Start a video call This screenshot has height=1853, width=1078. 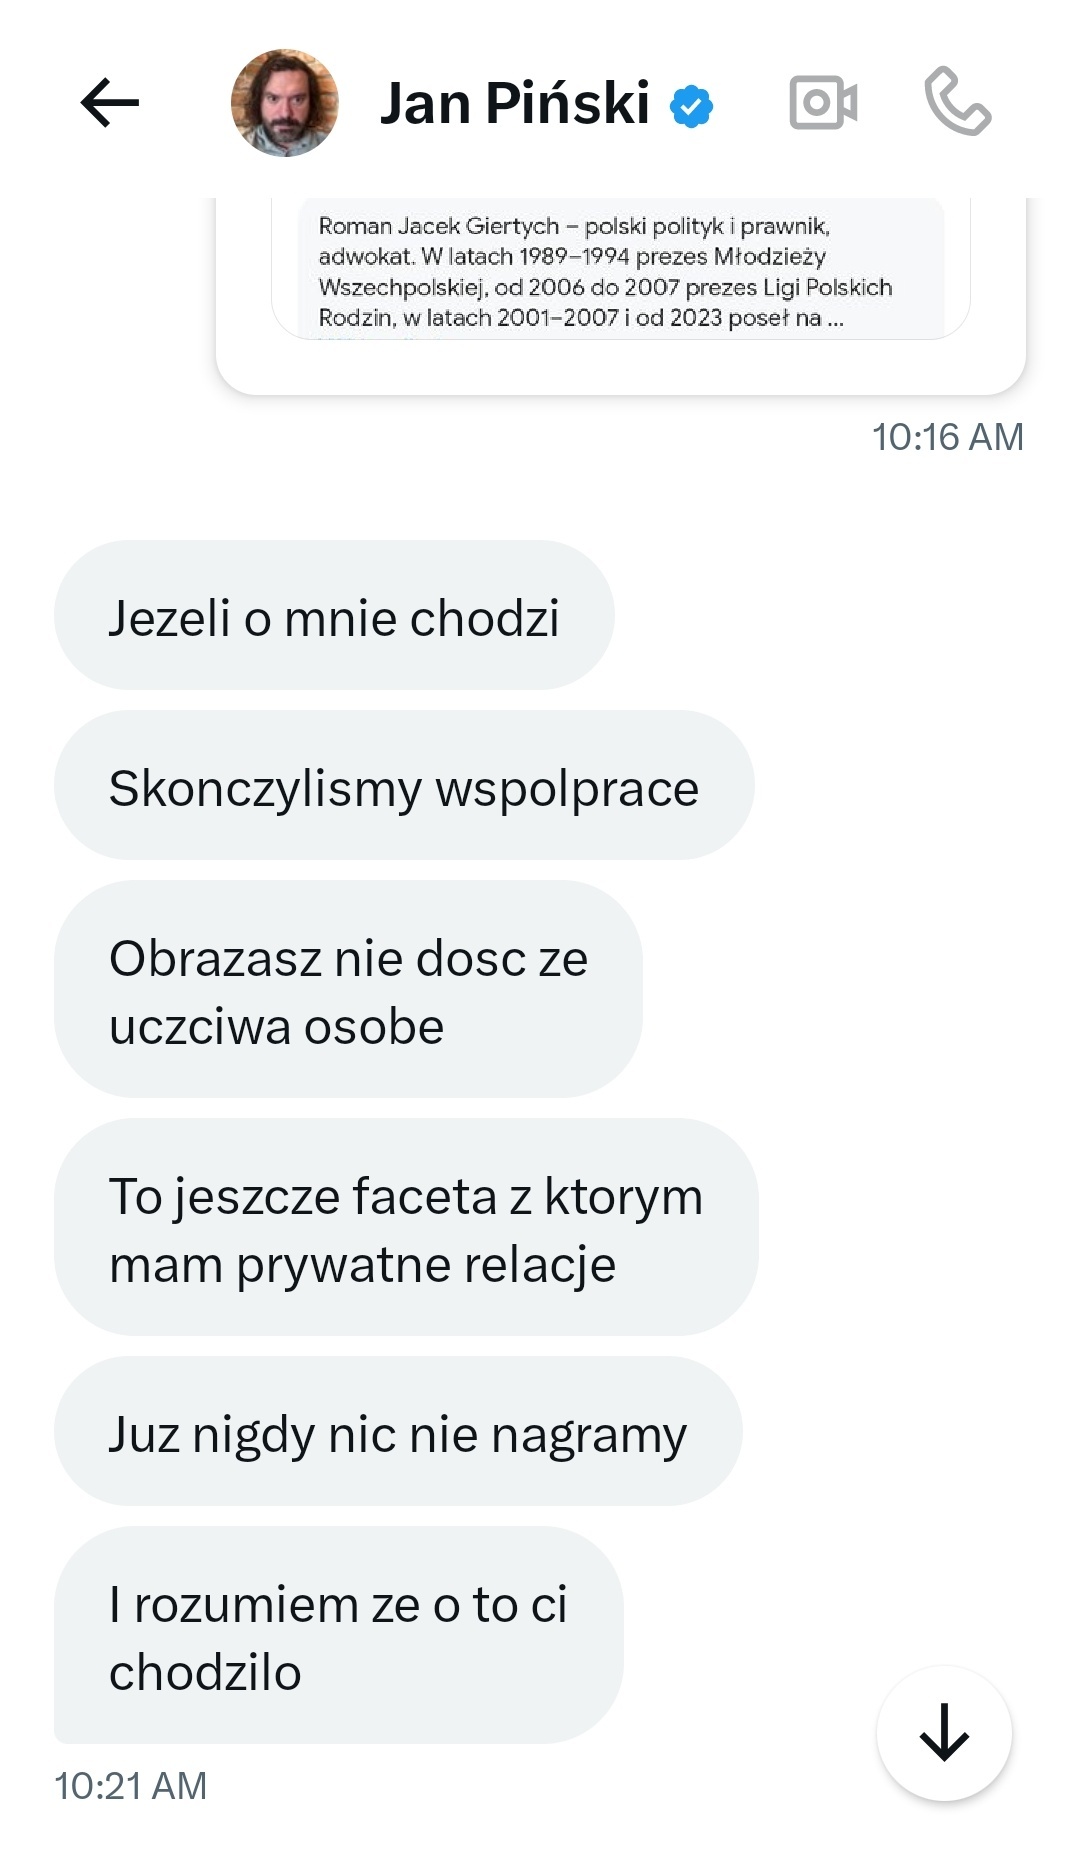823,103
